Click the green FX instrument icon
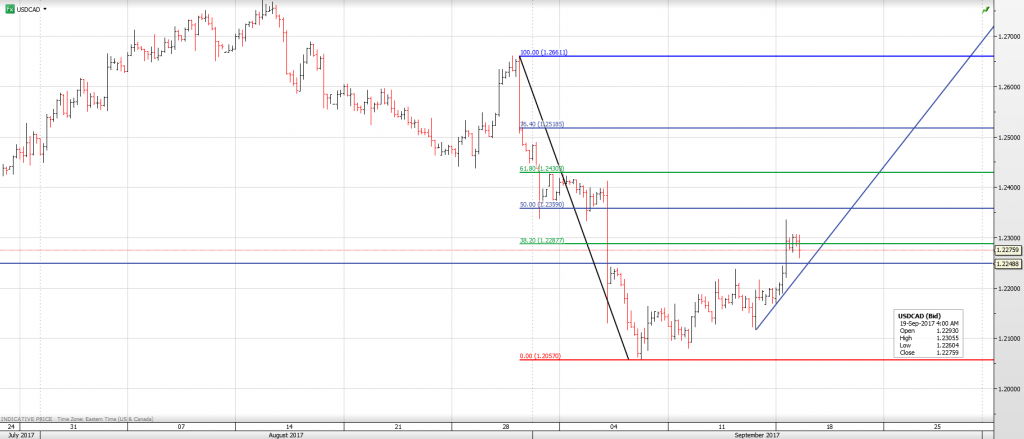The width and height of the screenshot is (1024, 439). tap(9, 8)
